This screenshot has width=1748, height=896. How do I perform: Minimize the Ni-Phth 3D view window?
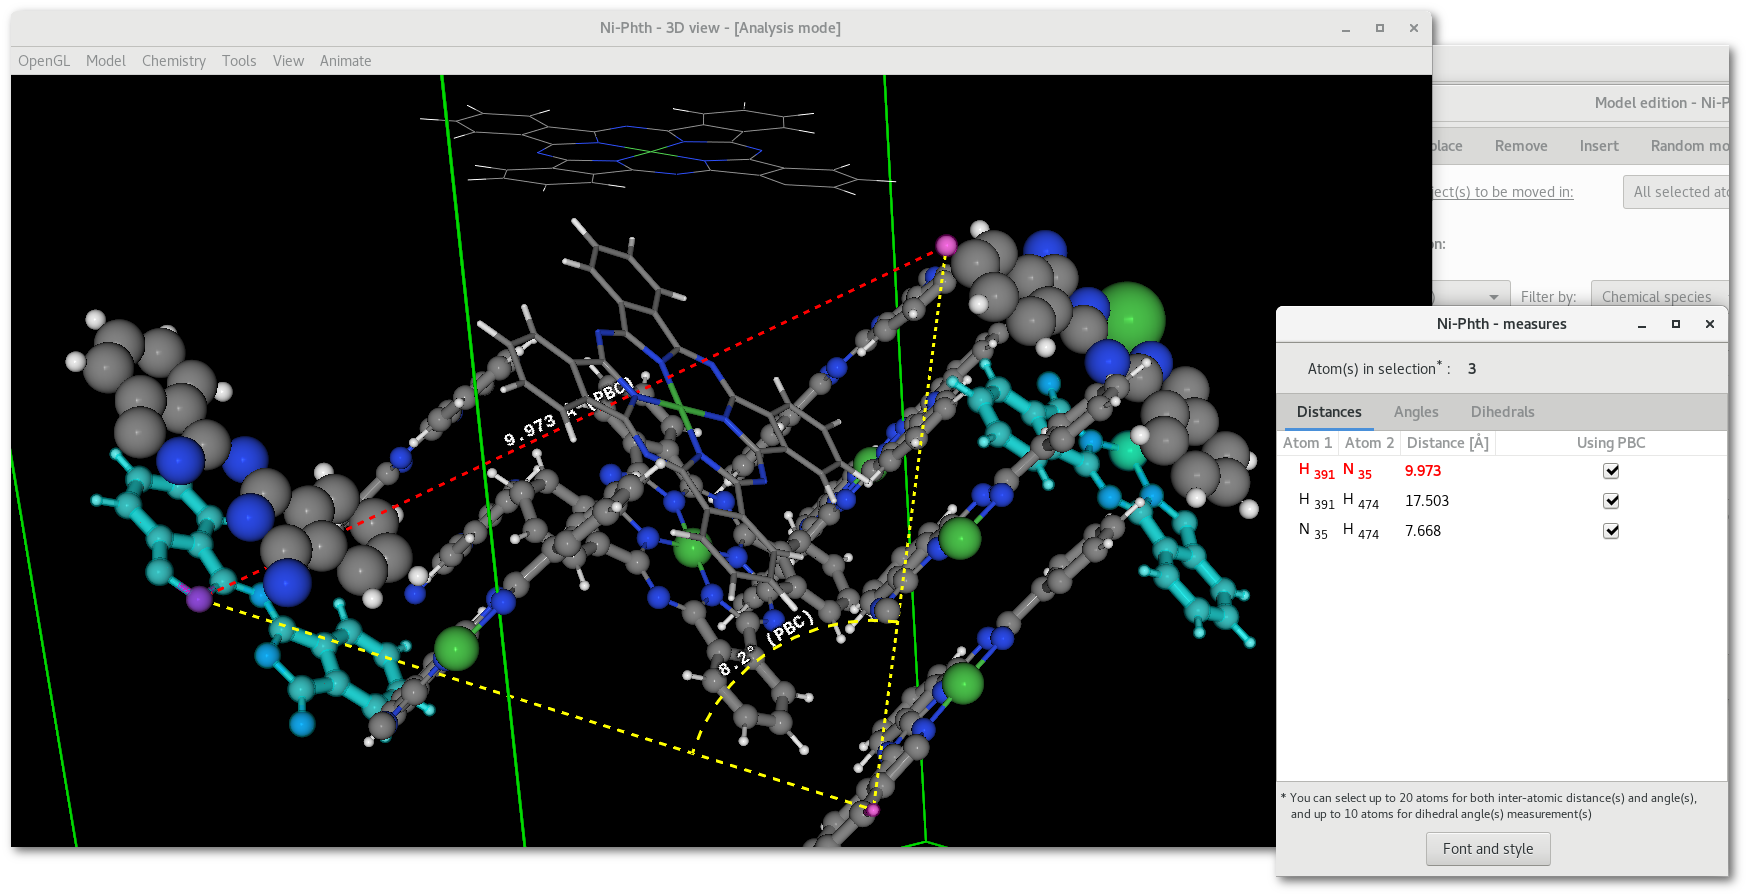tap(1346, 28)
